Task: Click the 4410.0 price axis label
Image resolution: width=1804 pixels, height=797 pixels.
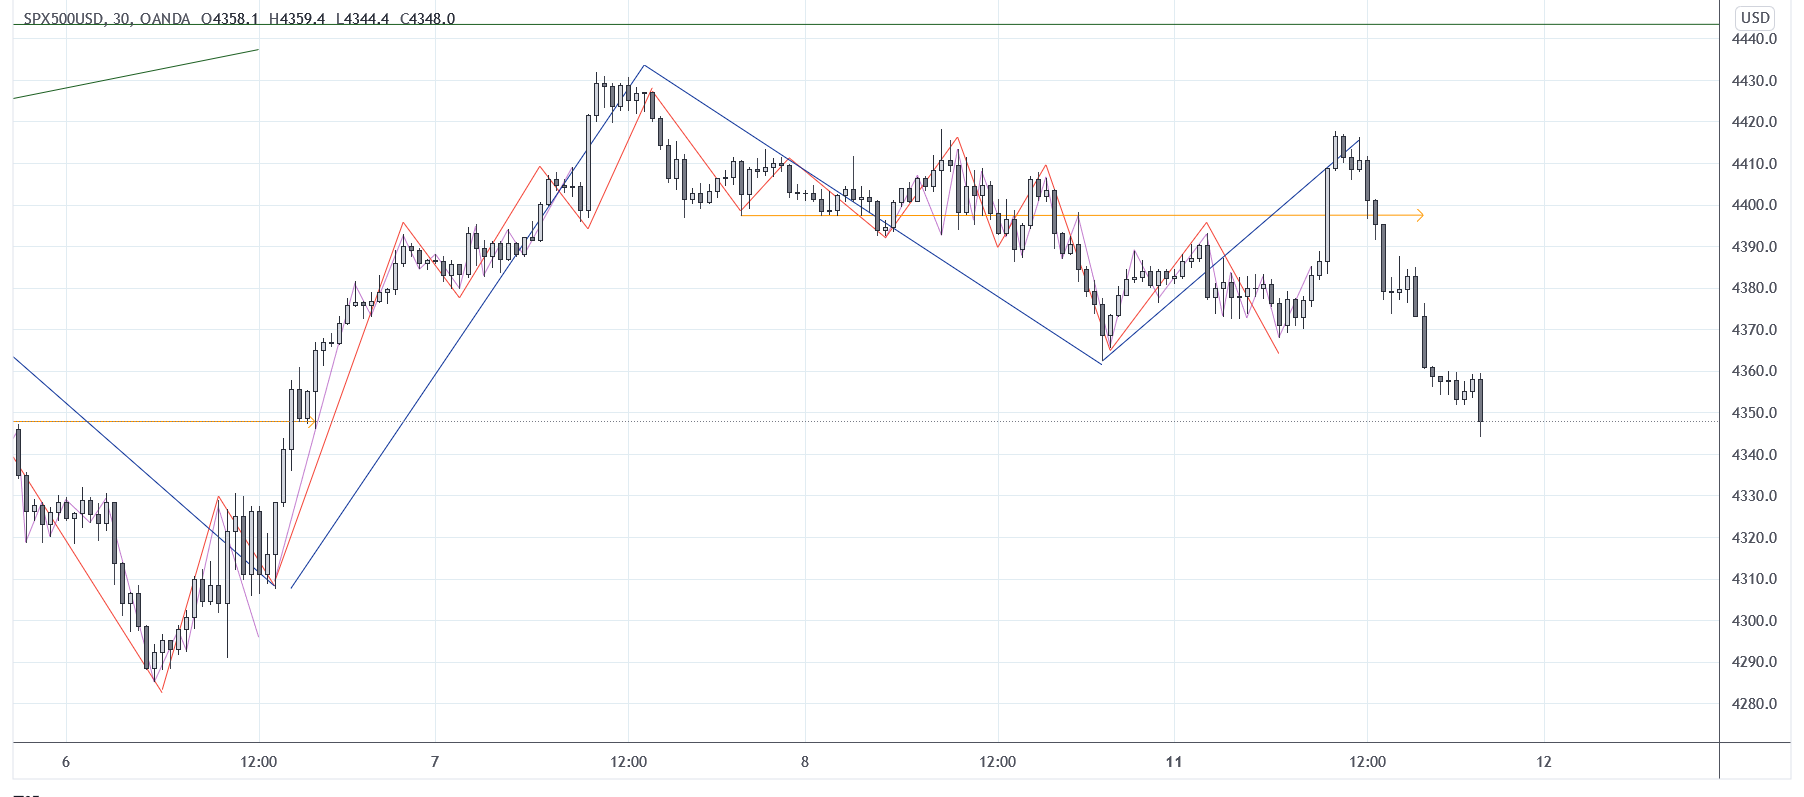Action: pos(1754,164)
